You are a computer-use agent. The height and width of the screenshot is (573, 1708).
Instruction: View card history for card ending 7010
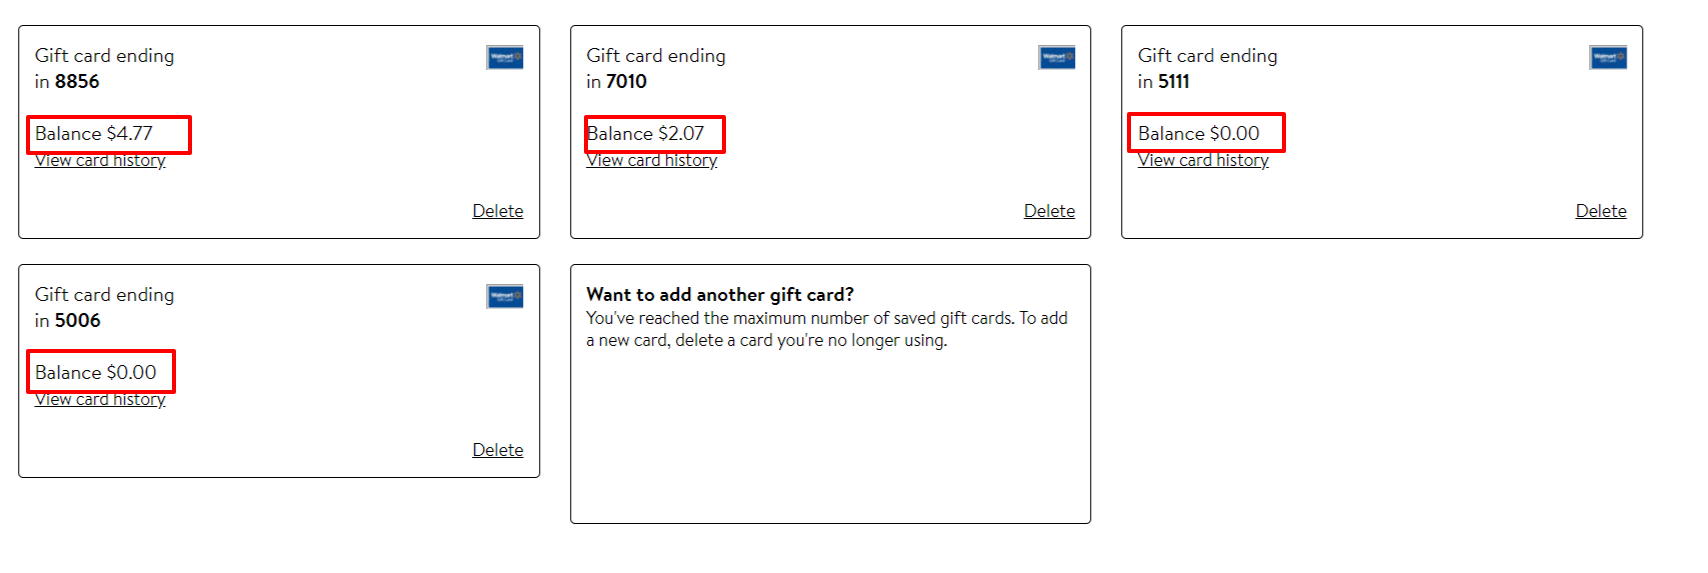652,161
